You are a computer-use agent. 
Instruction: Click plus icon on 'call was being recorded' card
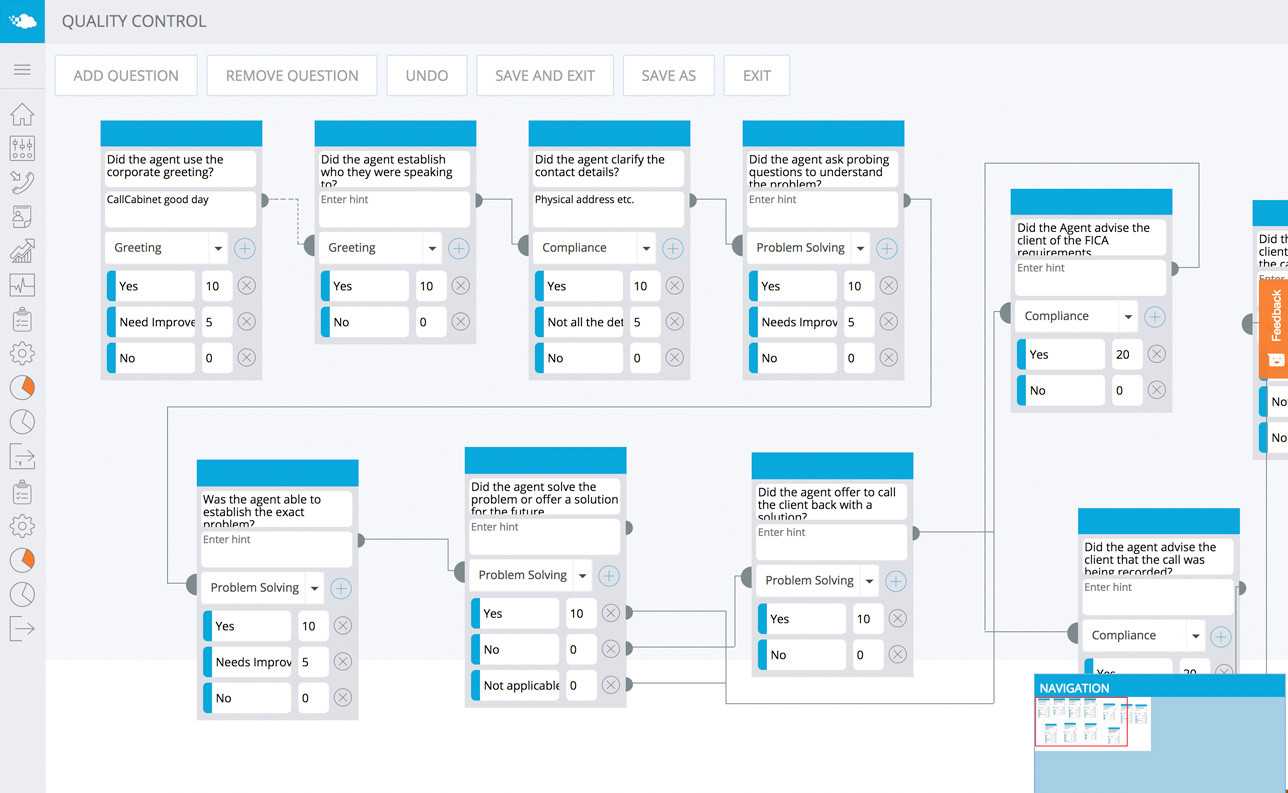click(1221, 635)
